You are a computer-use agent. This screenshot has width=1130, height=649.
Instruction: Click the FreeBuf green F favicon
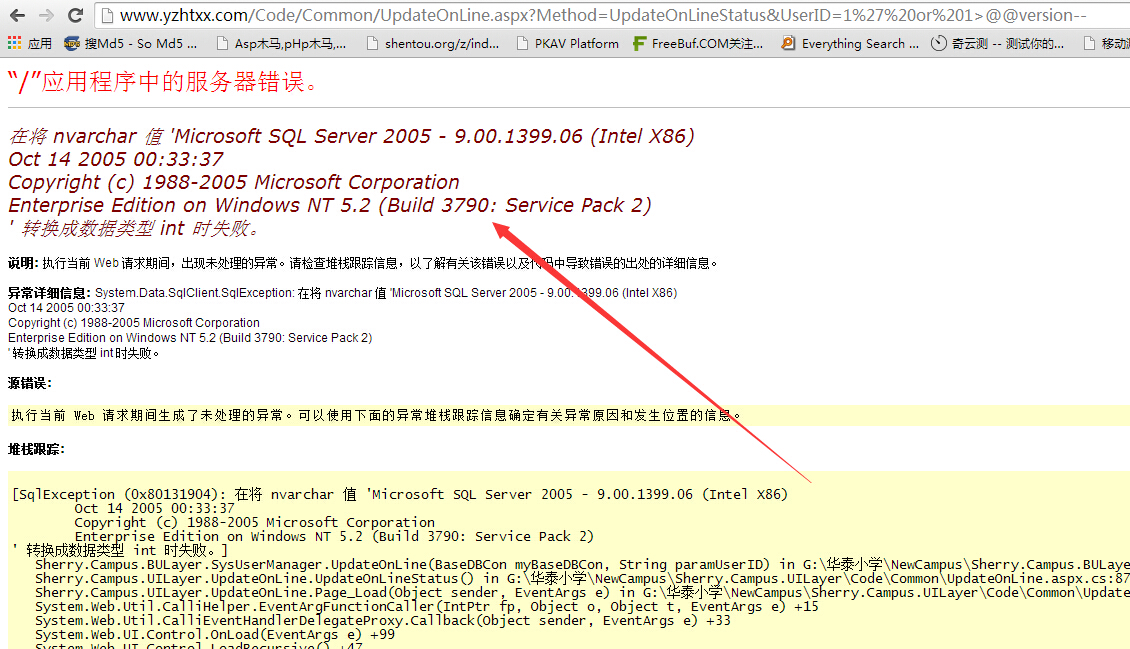point(639,44)
